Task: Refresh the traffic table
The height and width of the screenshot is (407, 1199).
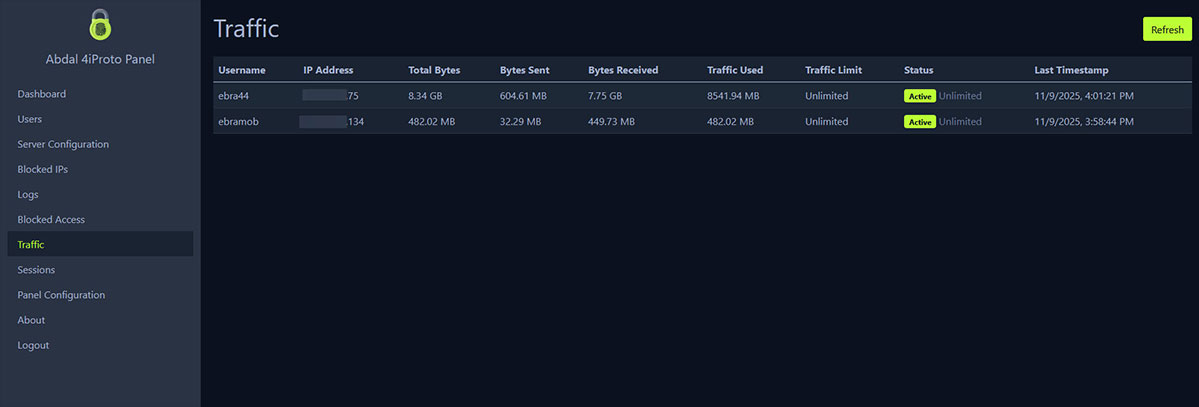Action: point(1167,29)
